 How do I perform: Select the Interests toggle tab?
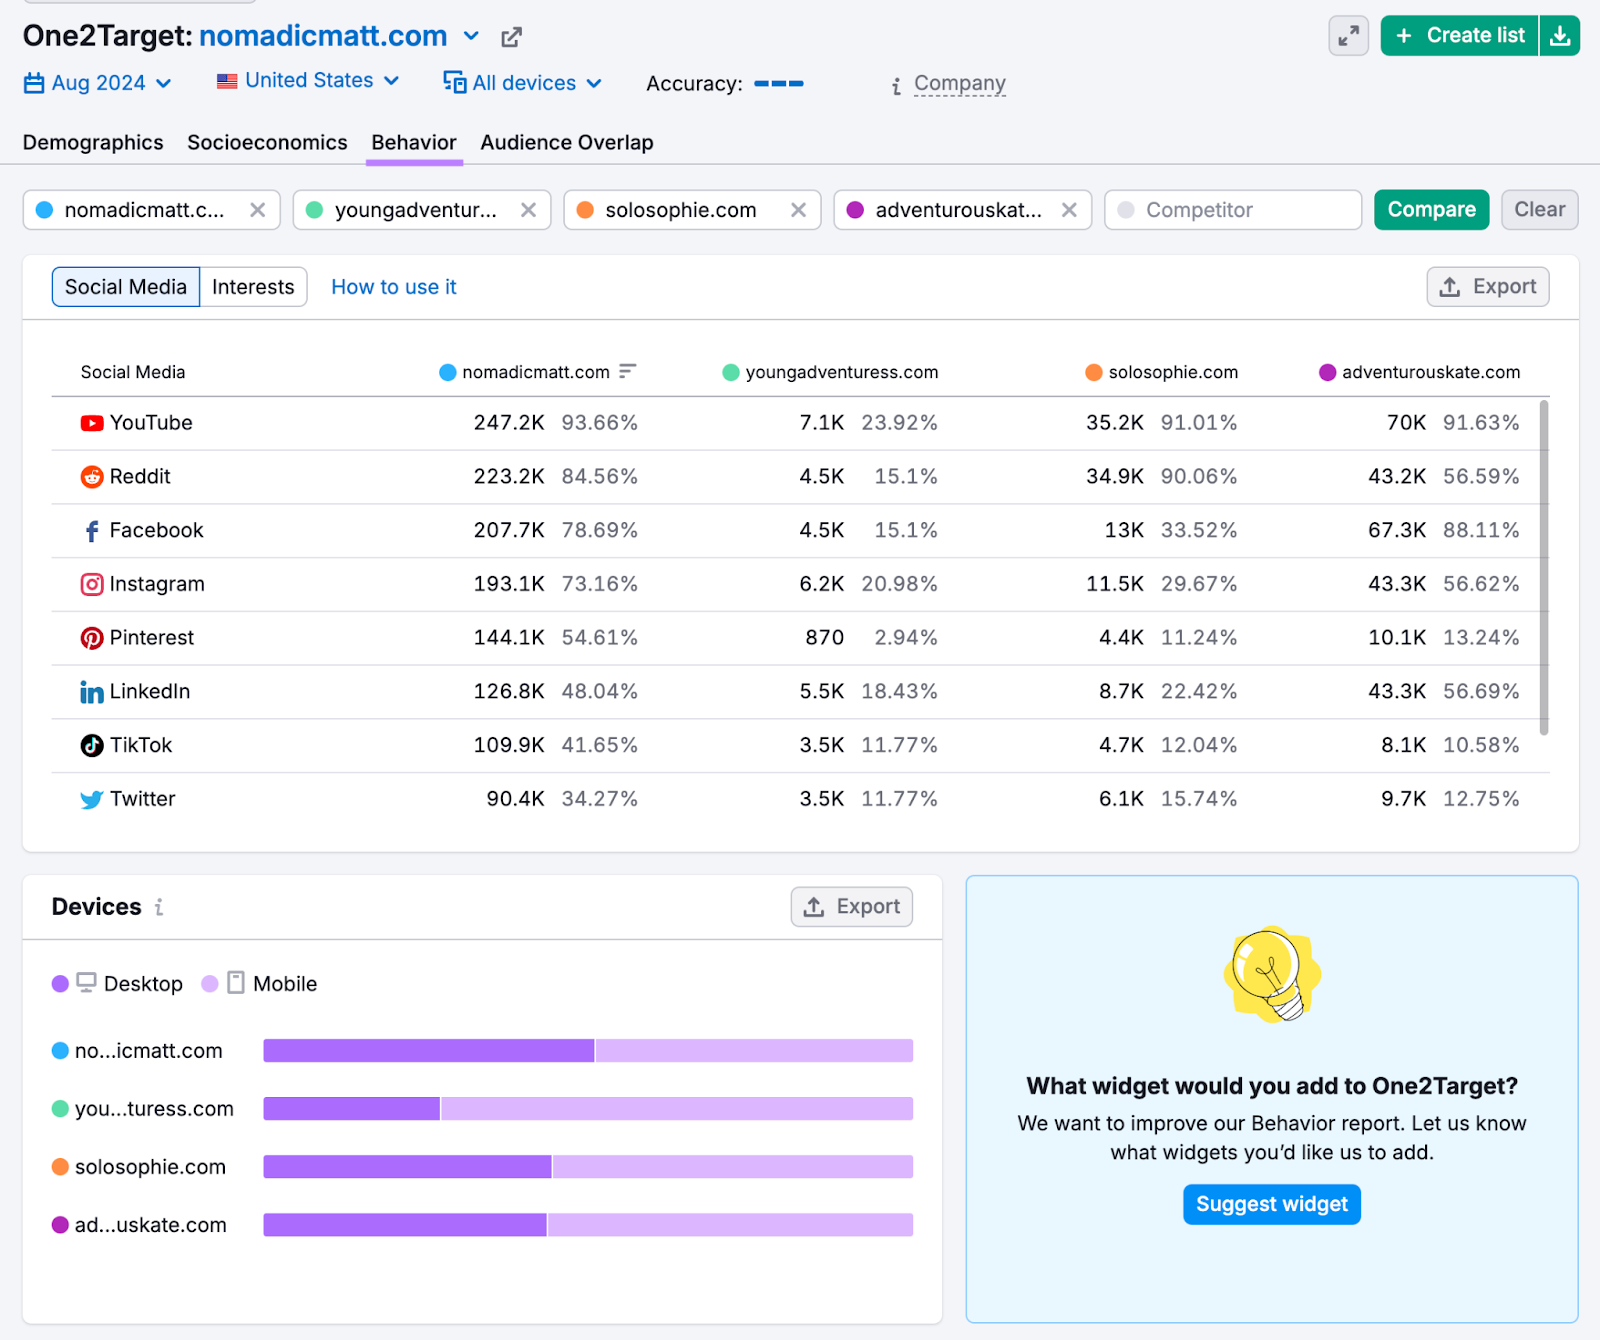(253, 287)
